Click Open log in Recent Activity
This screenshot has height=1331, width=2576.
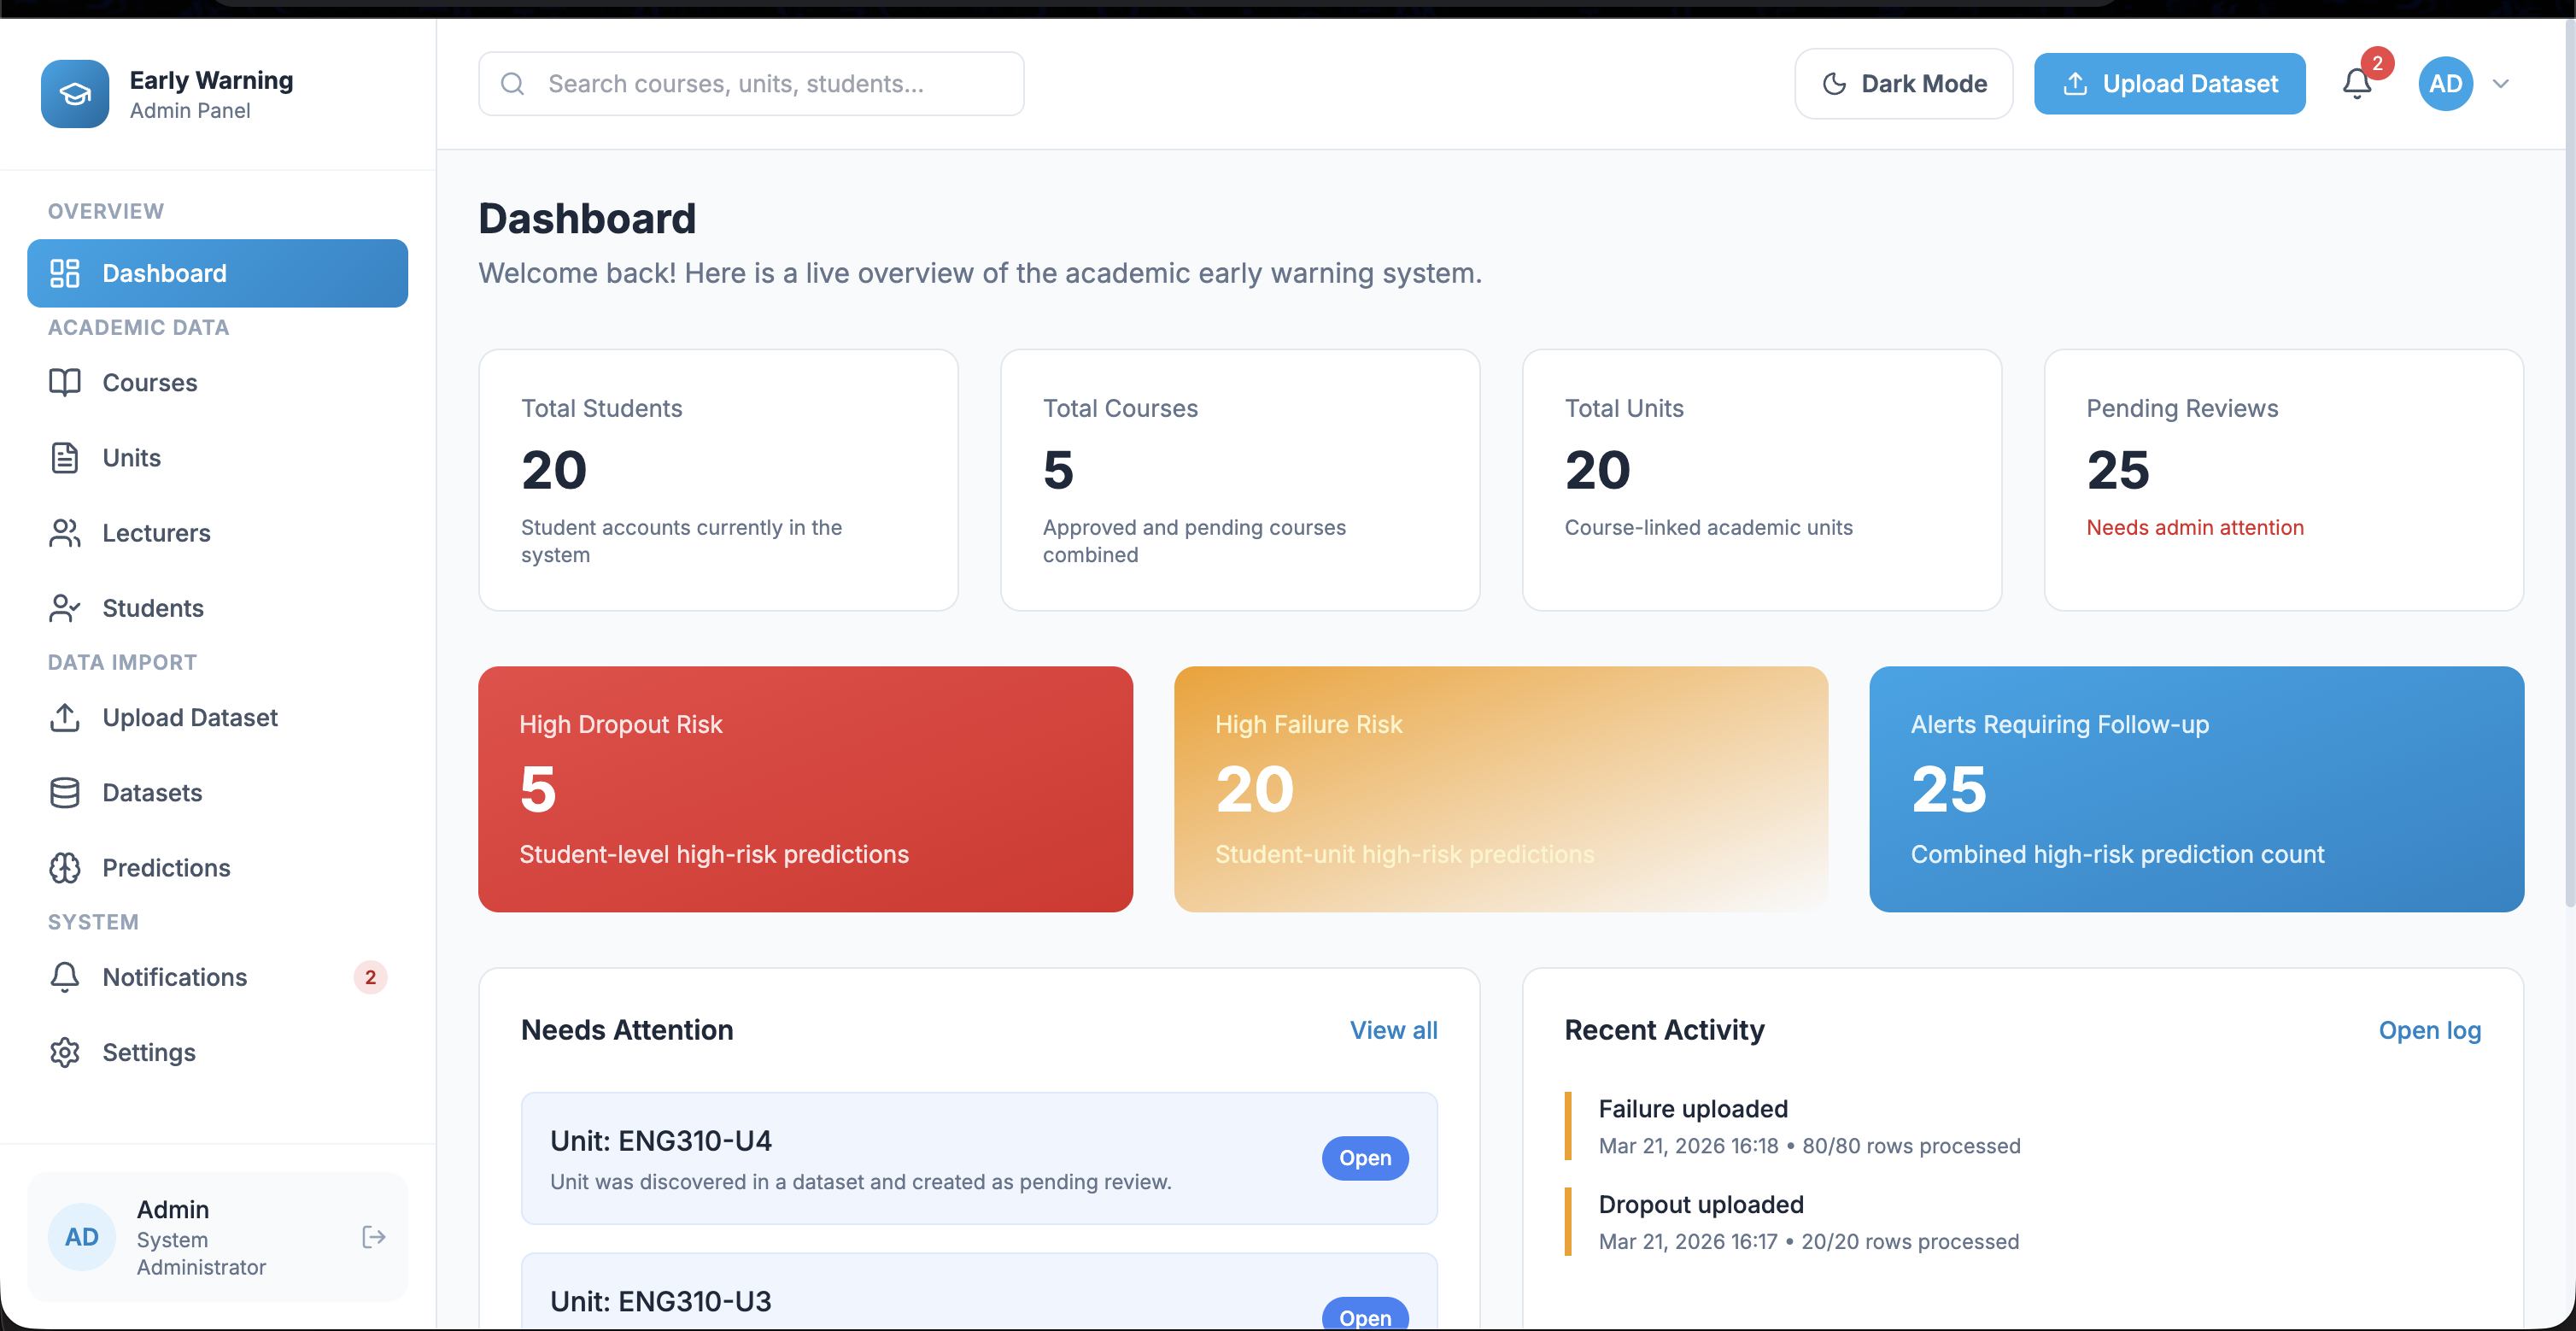click(x=2429, y=1030)
